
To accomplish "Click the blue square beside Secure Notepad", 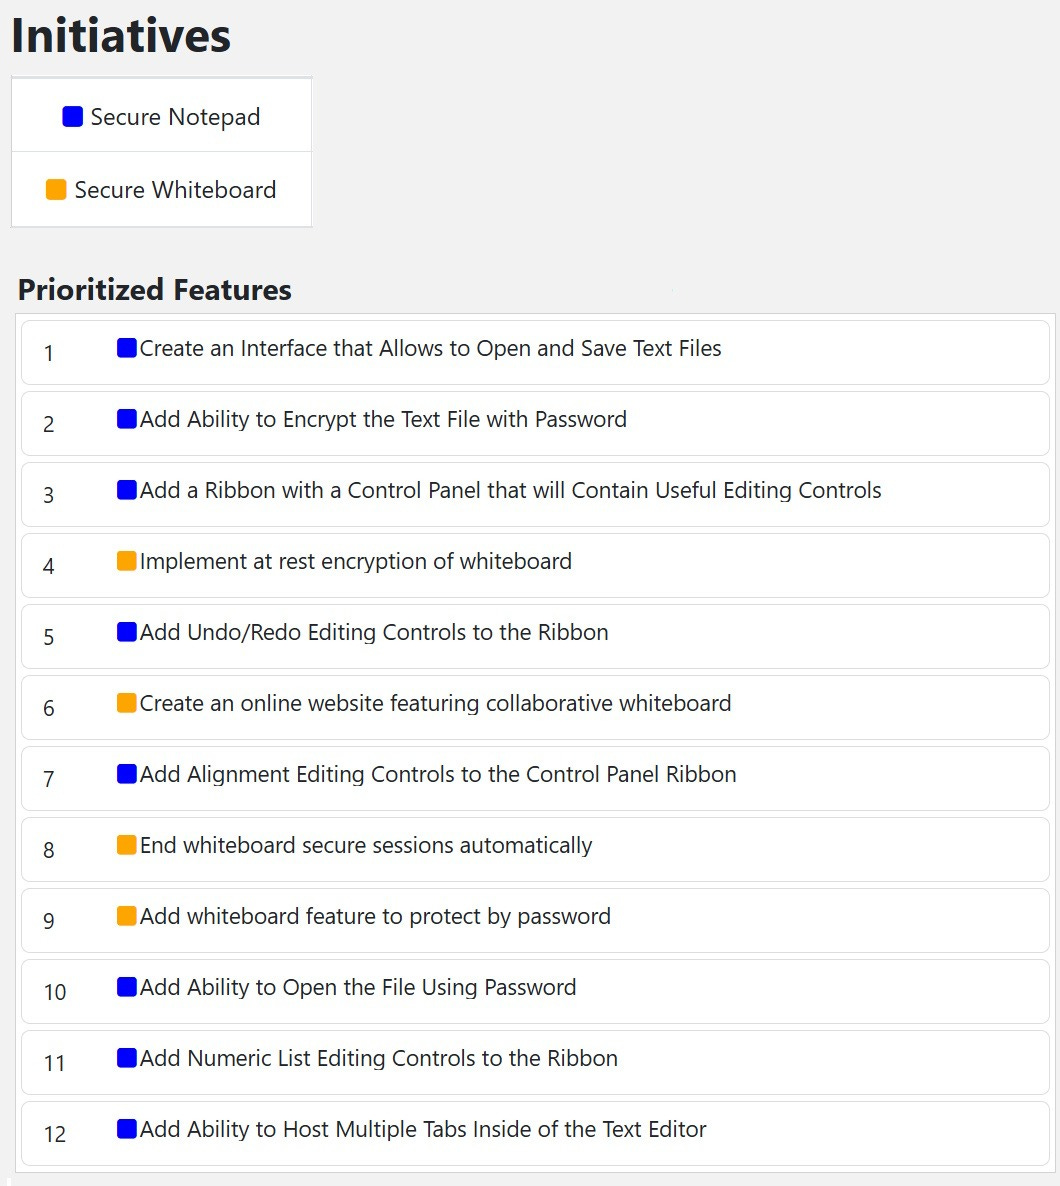I will pos(73,116).
